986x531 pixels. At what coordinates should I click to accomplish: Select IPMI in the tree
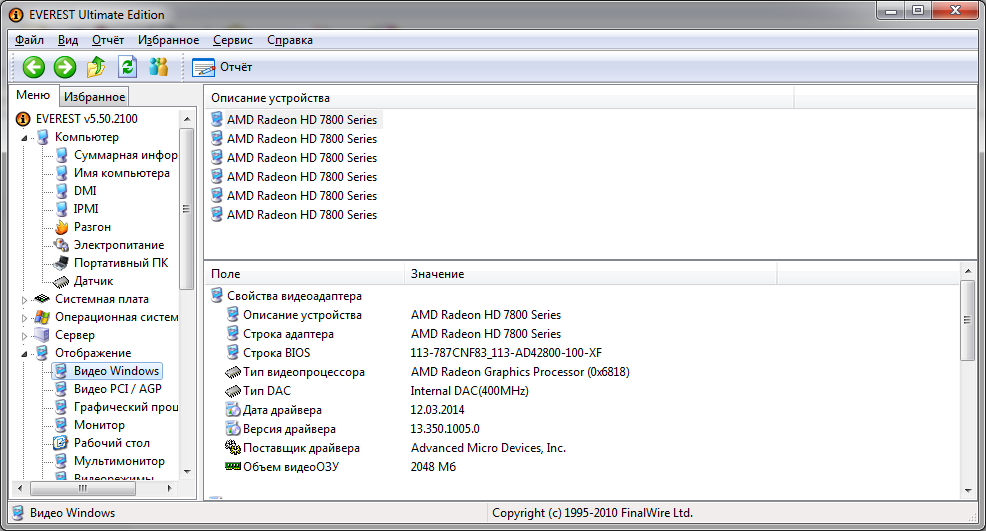[x=86, y=209]
